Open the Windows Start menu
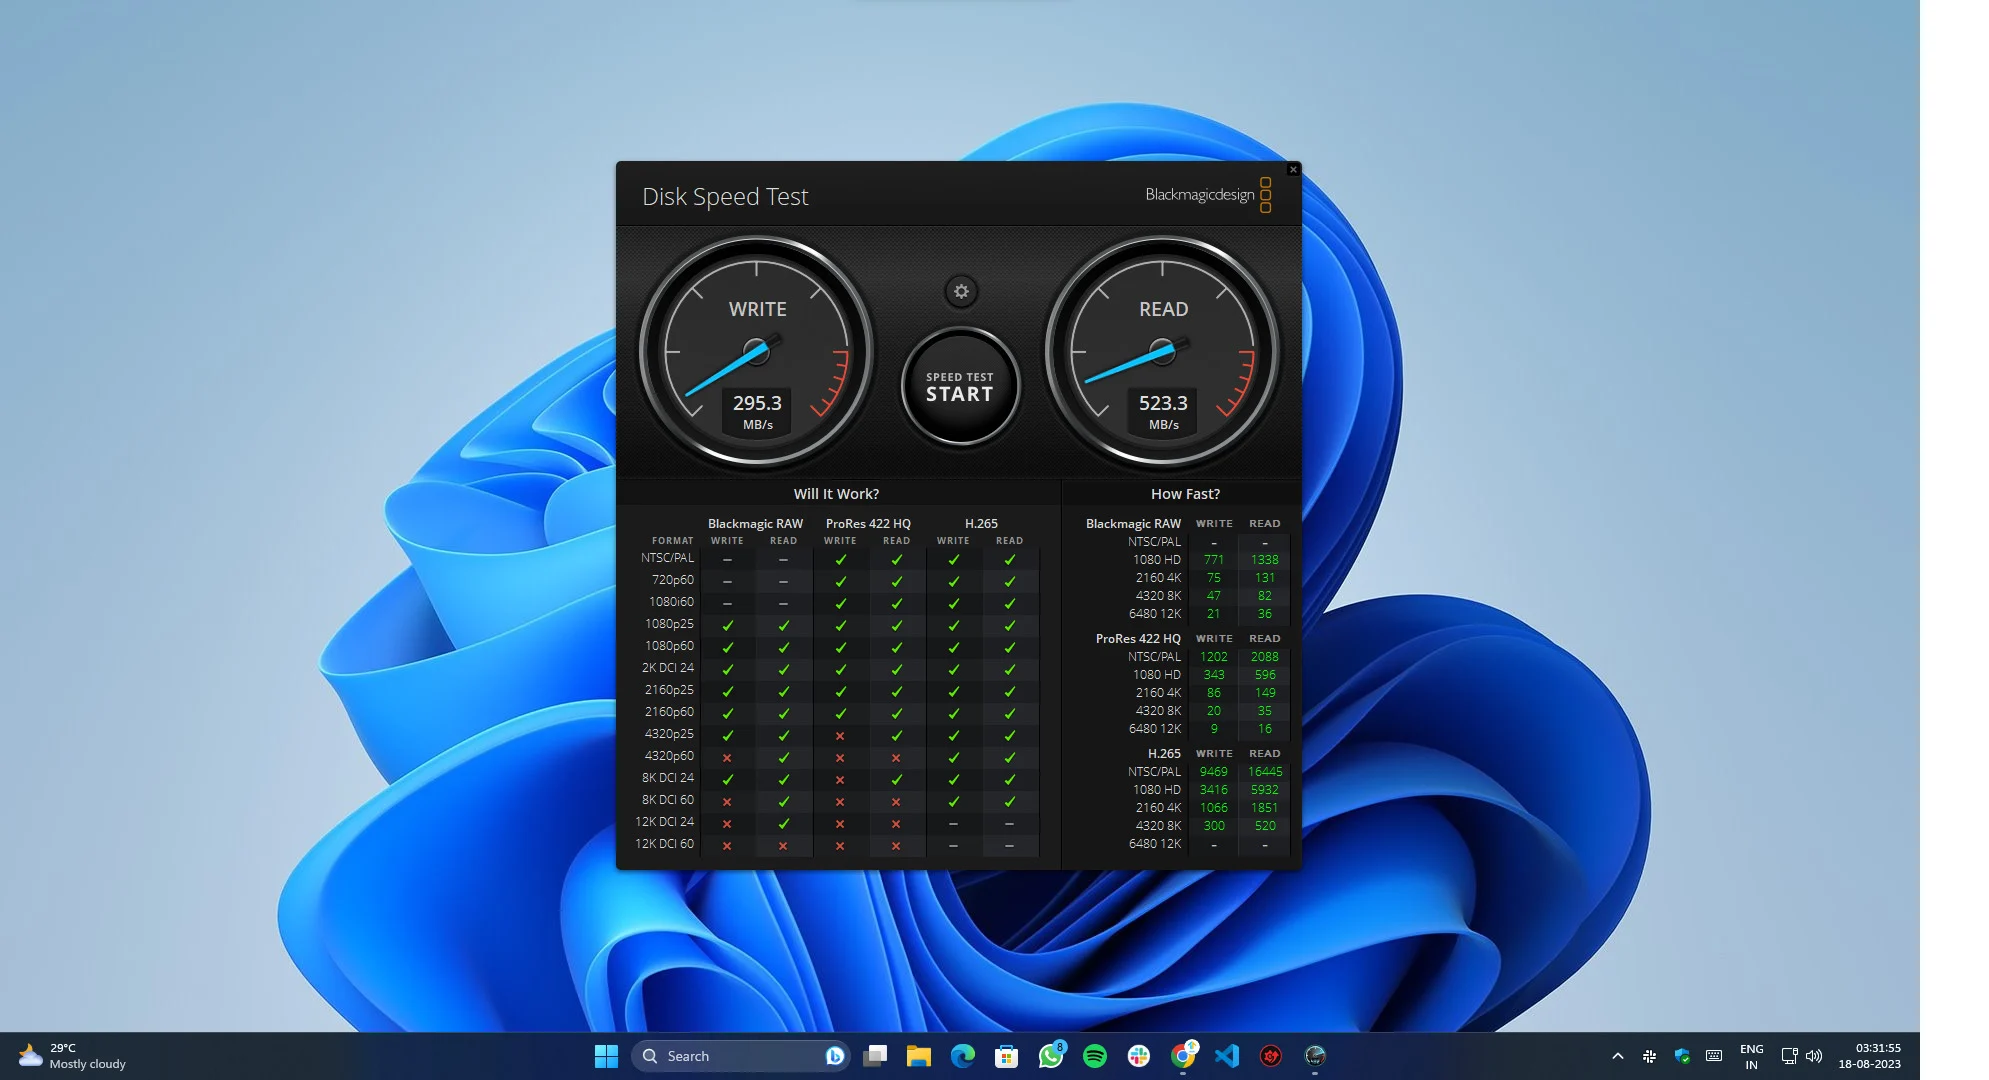 pyautogui.click(x=606, y=1056)
